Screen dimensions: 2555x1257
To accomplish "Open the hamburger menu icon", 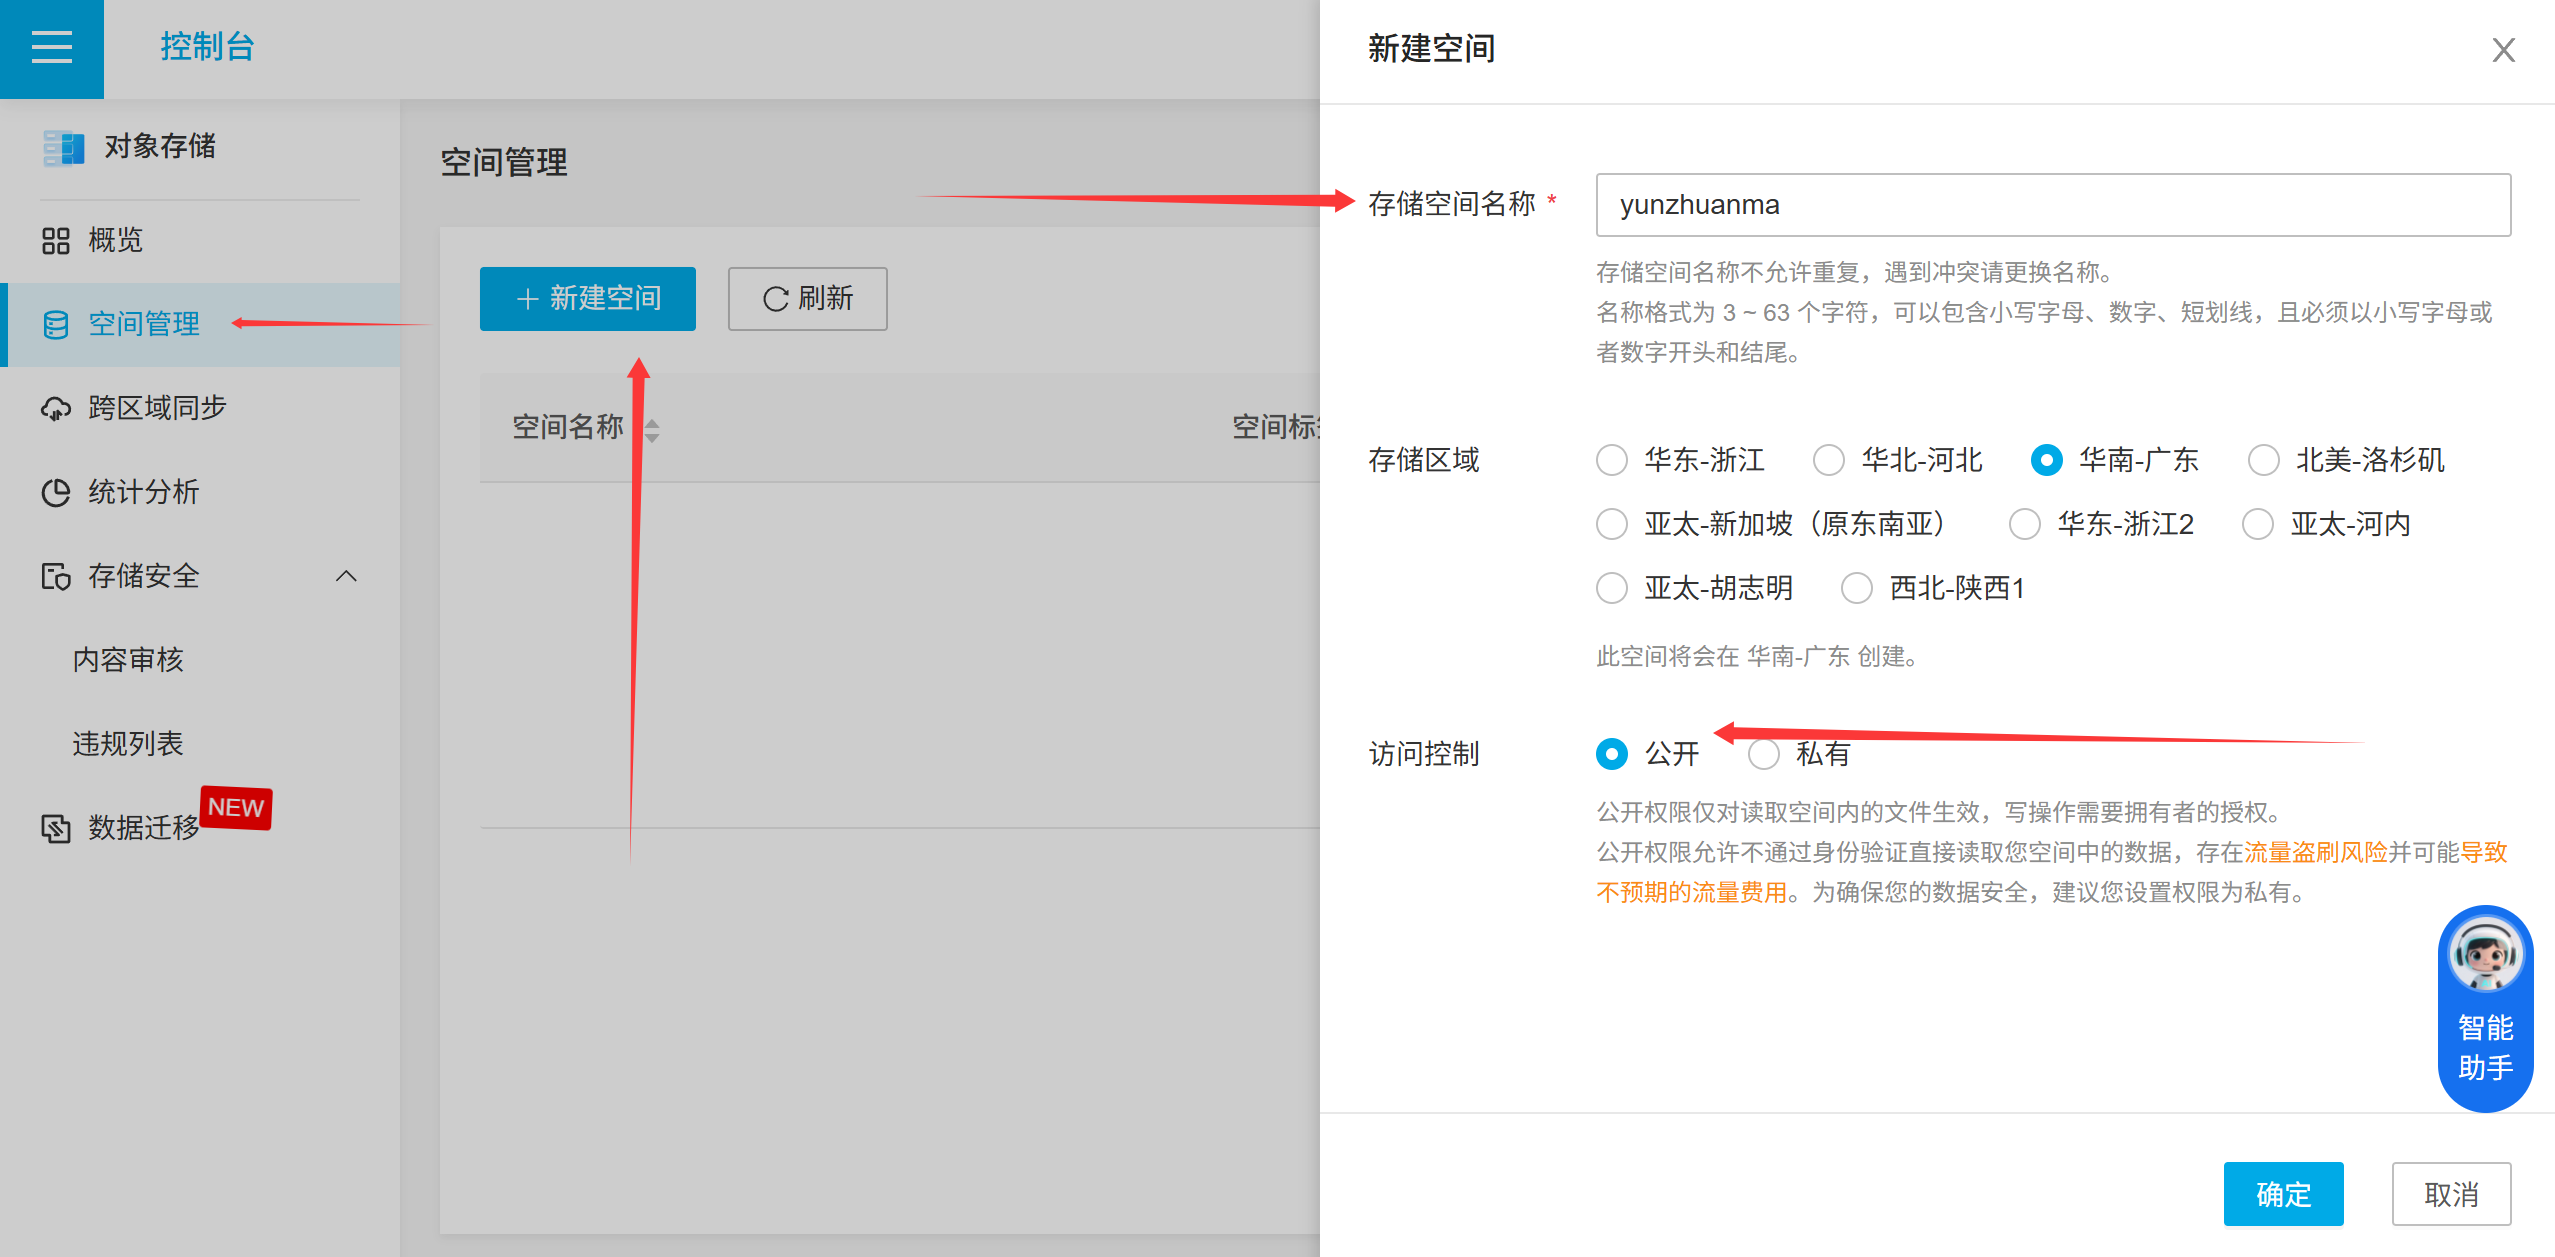I will (x=52, y=47).
